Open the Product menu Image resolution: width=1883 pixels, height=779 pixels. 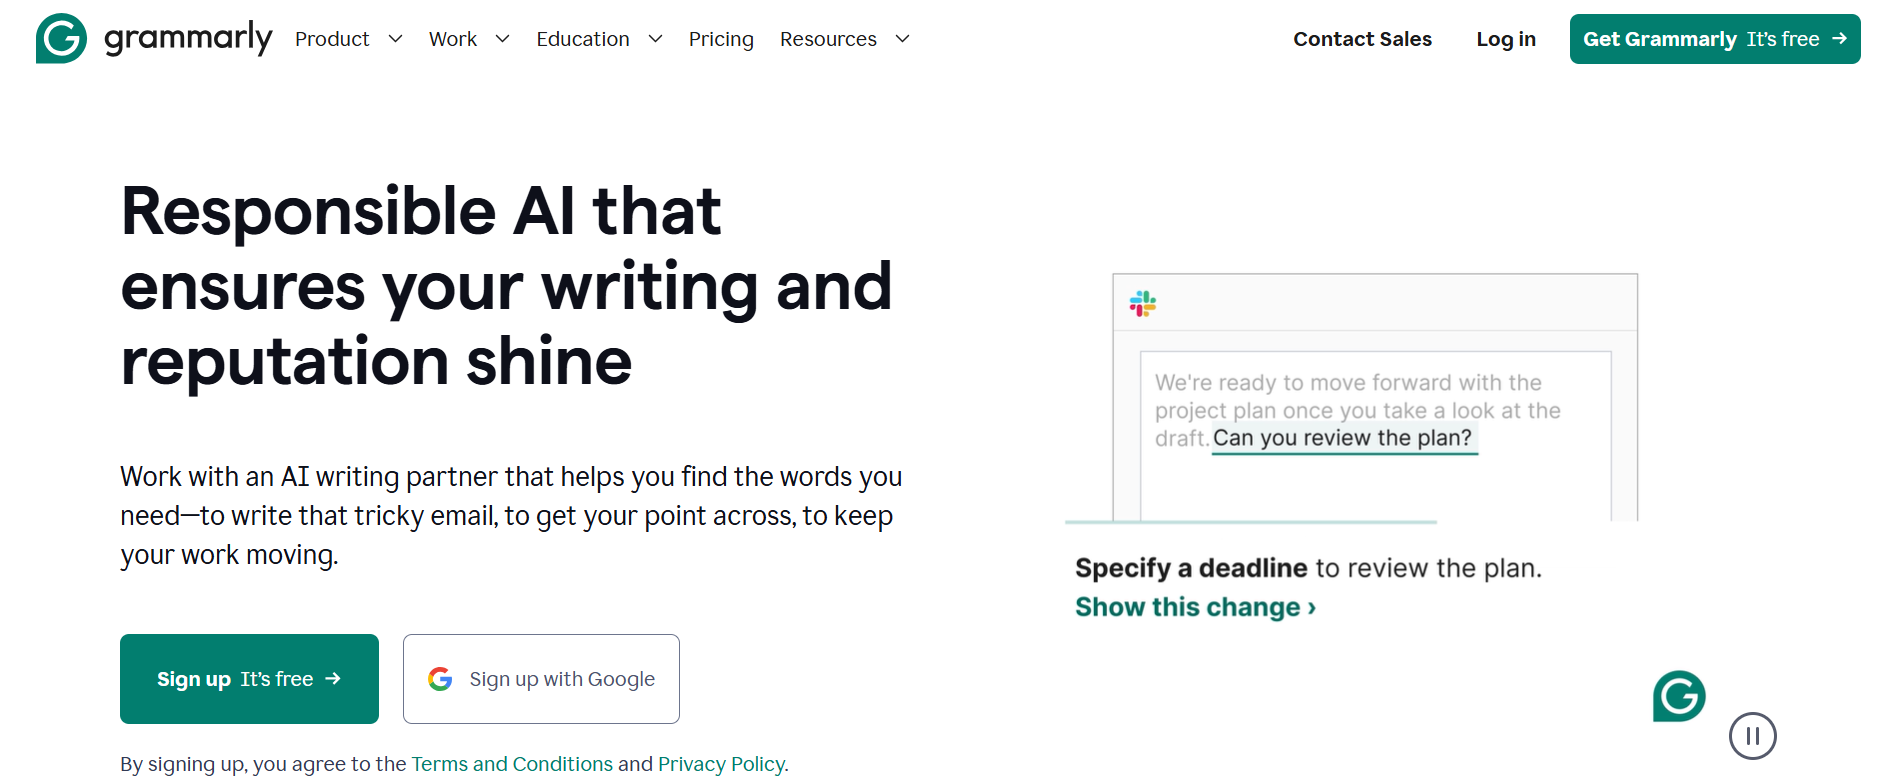tap(332, 39)
